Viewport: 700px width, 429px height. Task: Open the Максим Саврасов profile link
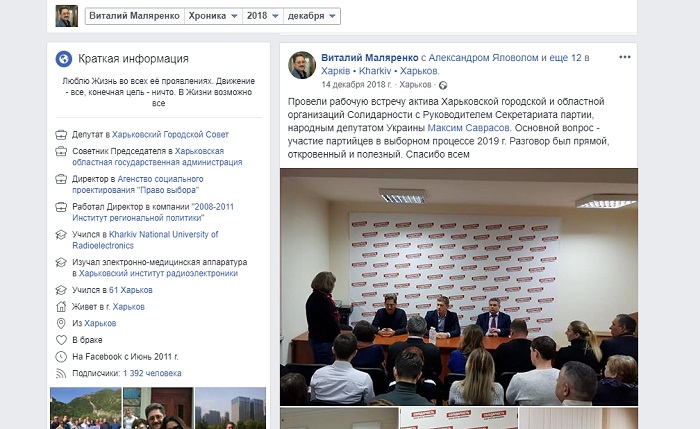pyautogui.click(x=468, y=128)
